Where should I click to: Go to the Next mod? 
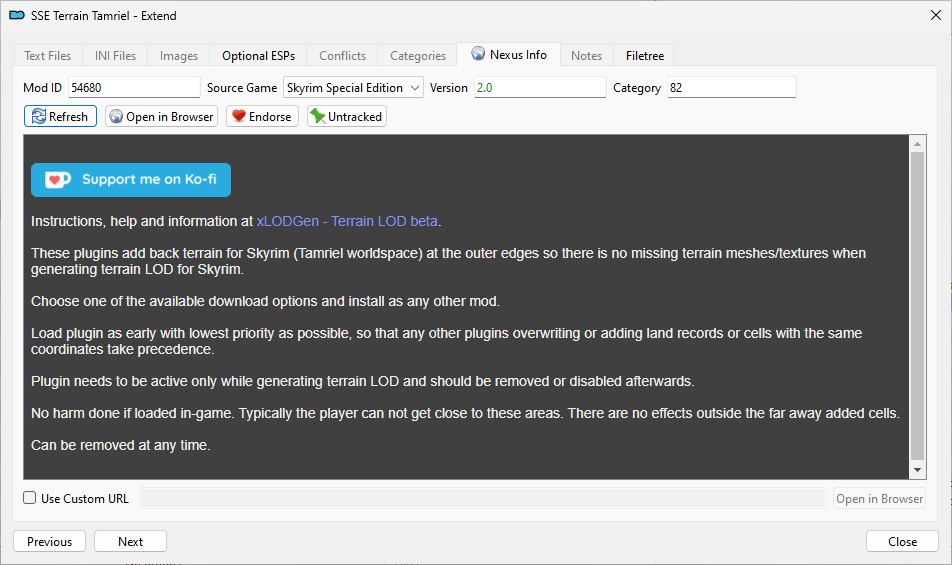click(131, 541)
